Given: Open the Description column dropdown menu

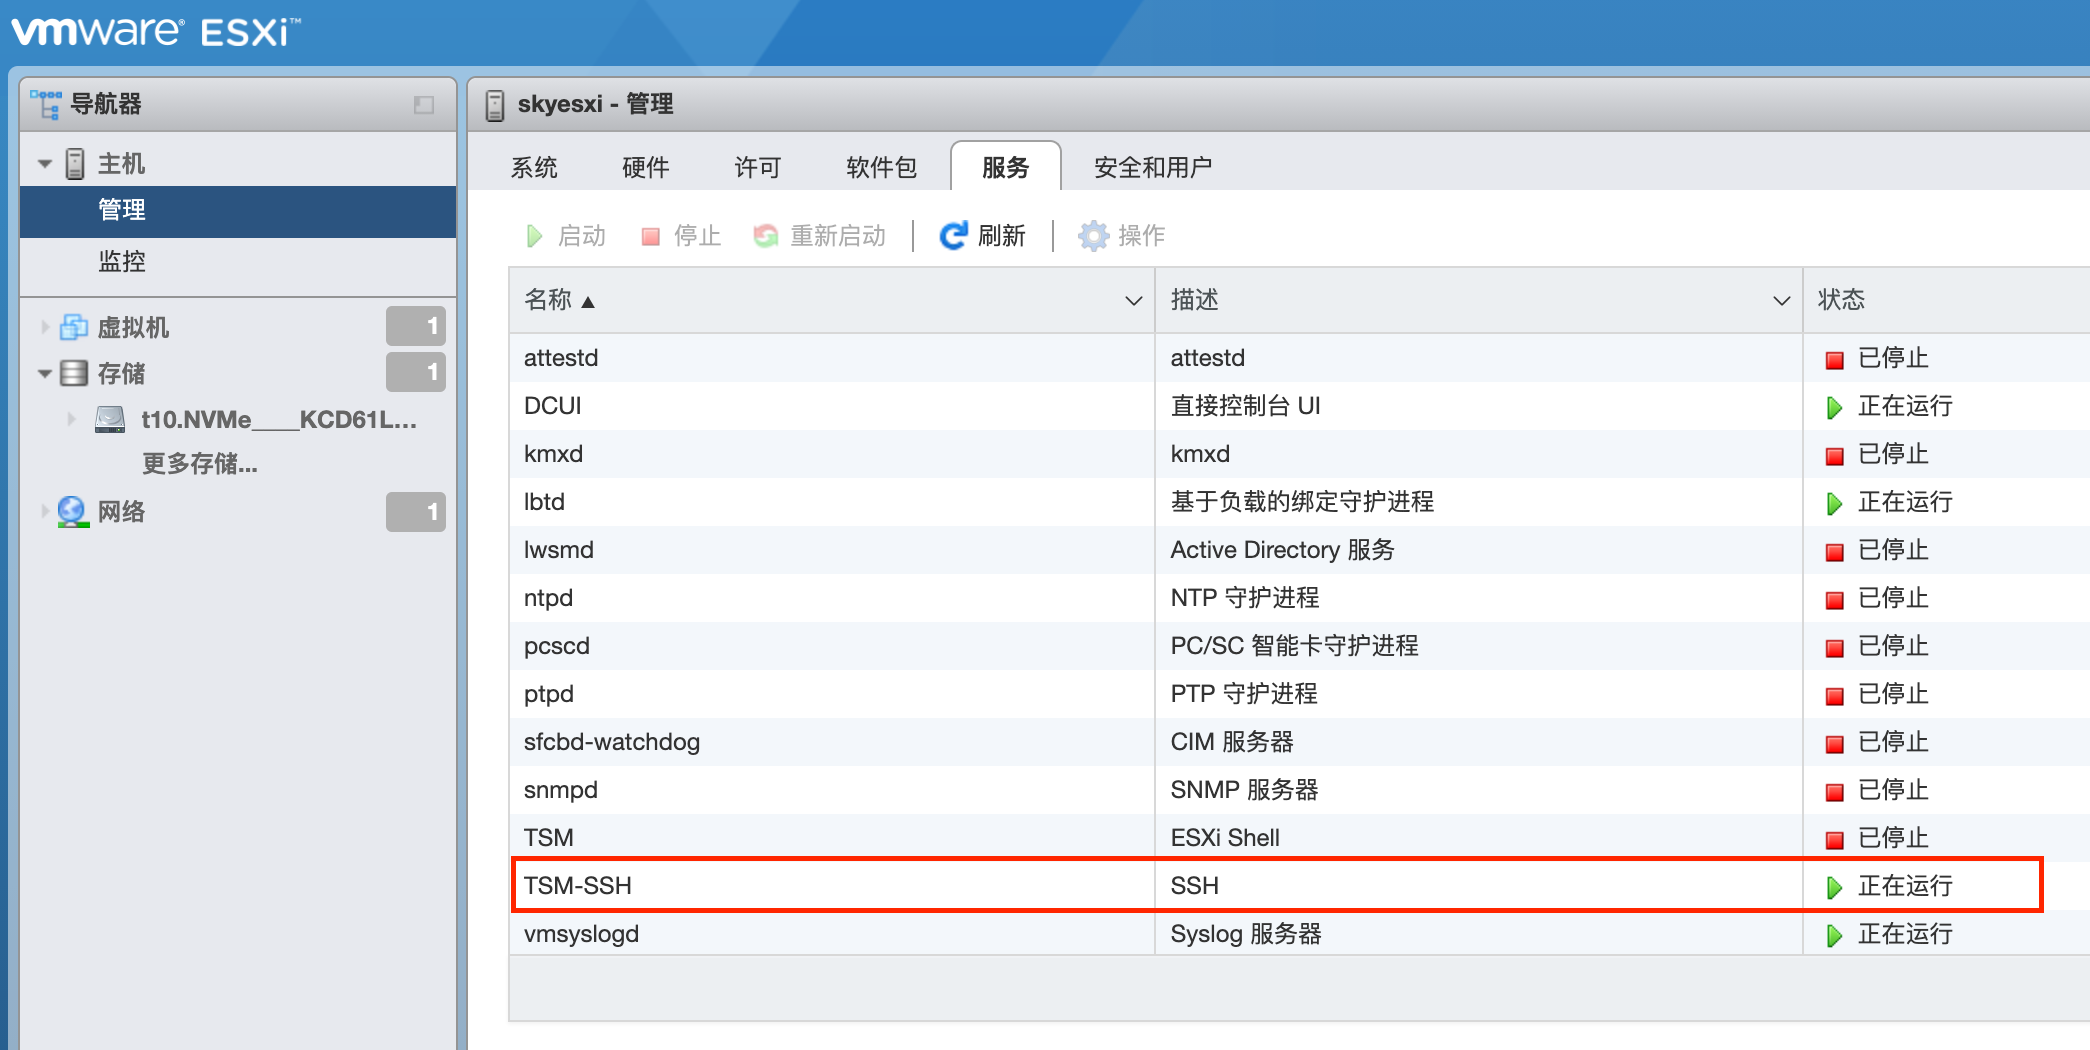Looking at the screenshot, I should point(1781,301).
